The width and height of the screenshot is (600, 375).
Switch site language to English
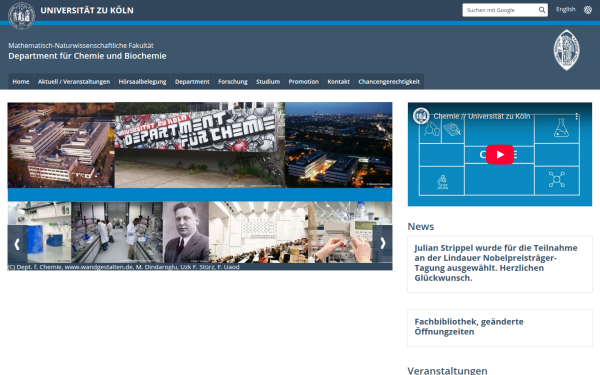click(566, 10)
